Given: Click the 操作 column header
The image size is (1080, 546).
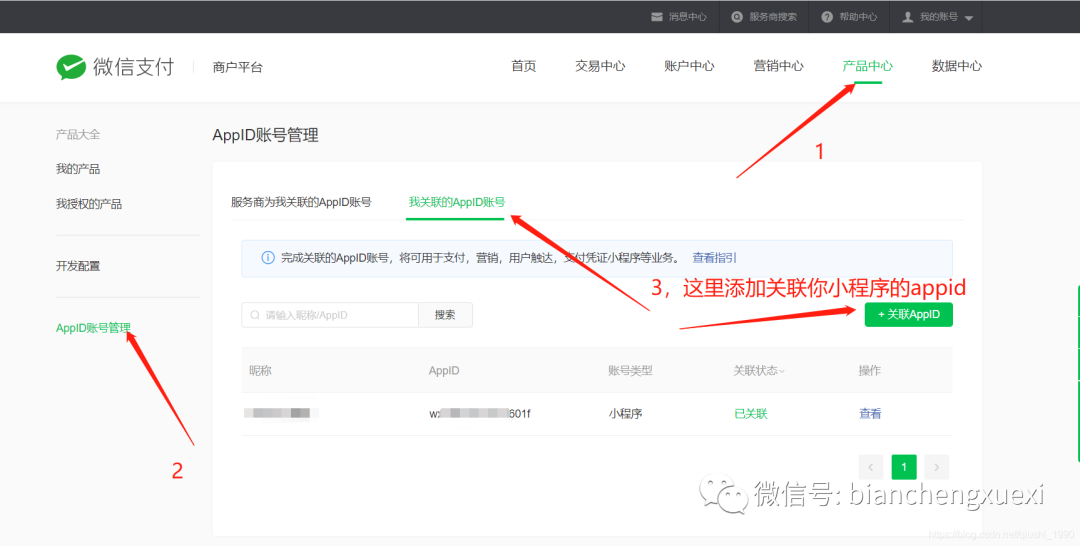Looking at the screenshot, I should click(870, 370).
